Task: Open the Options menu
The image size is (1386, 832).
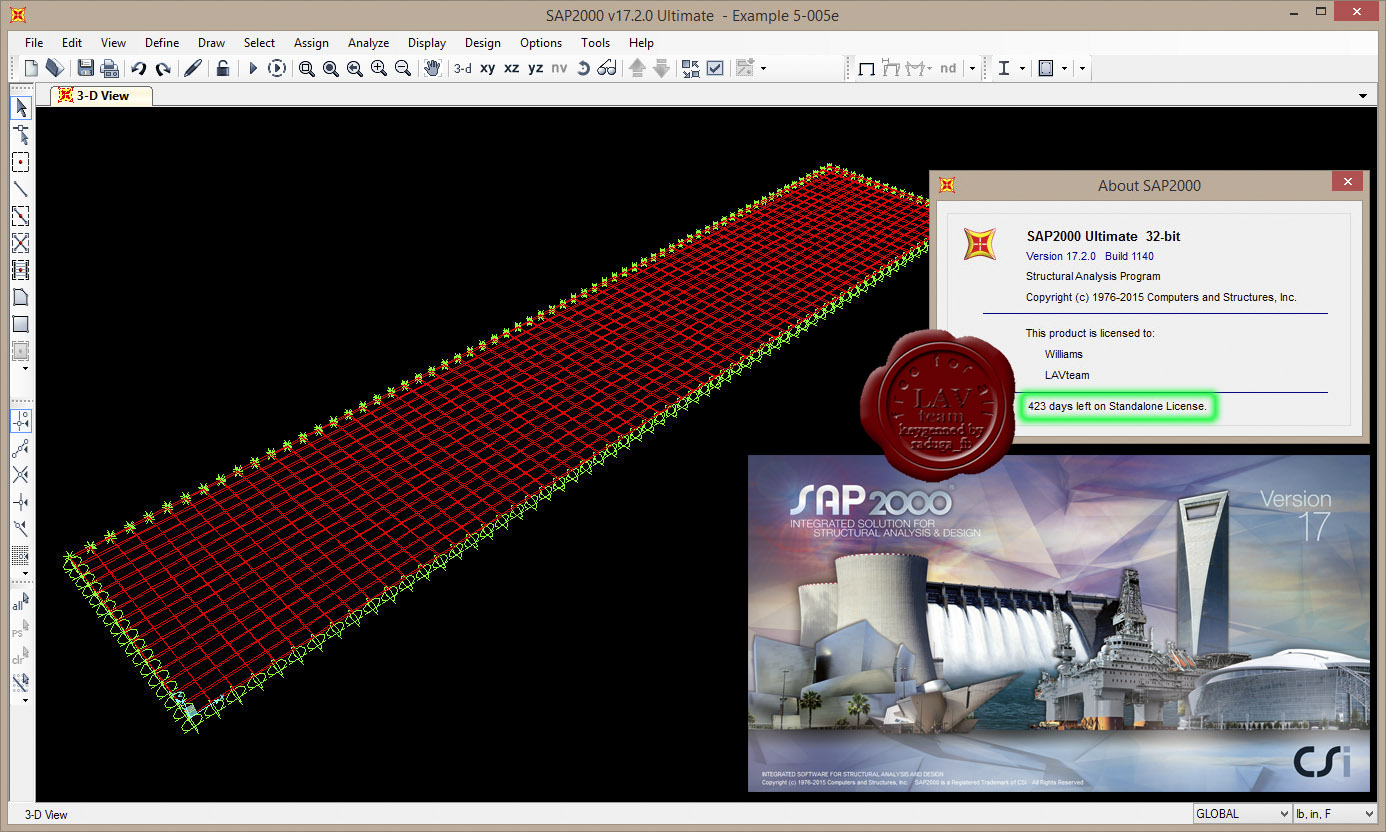Action: (541, 43)
